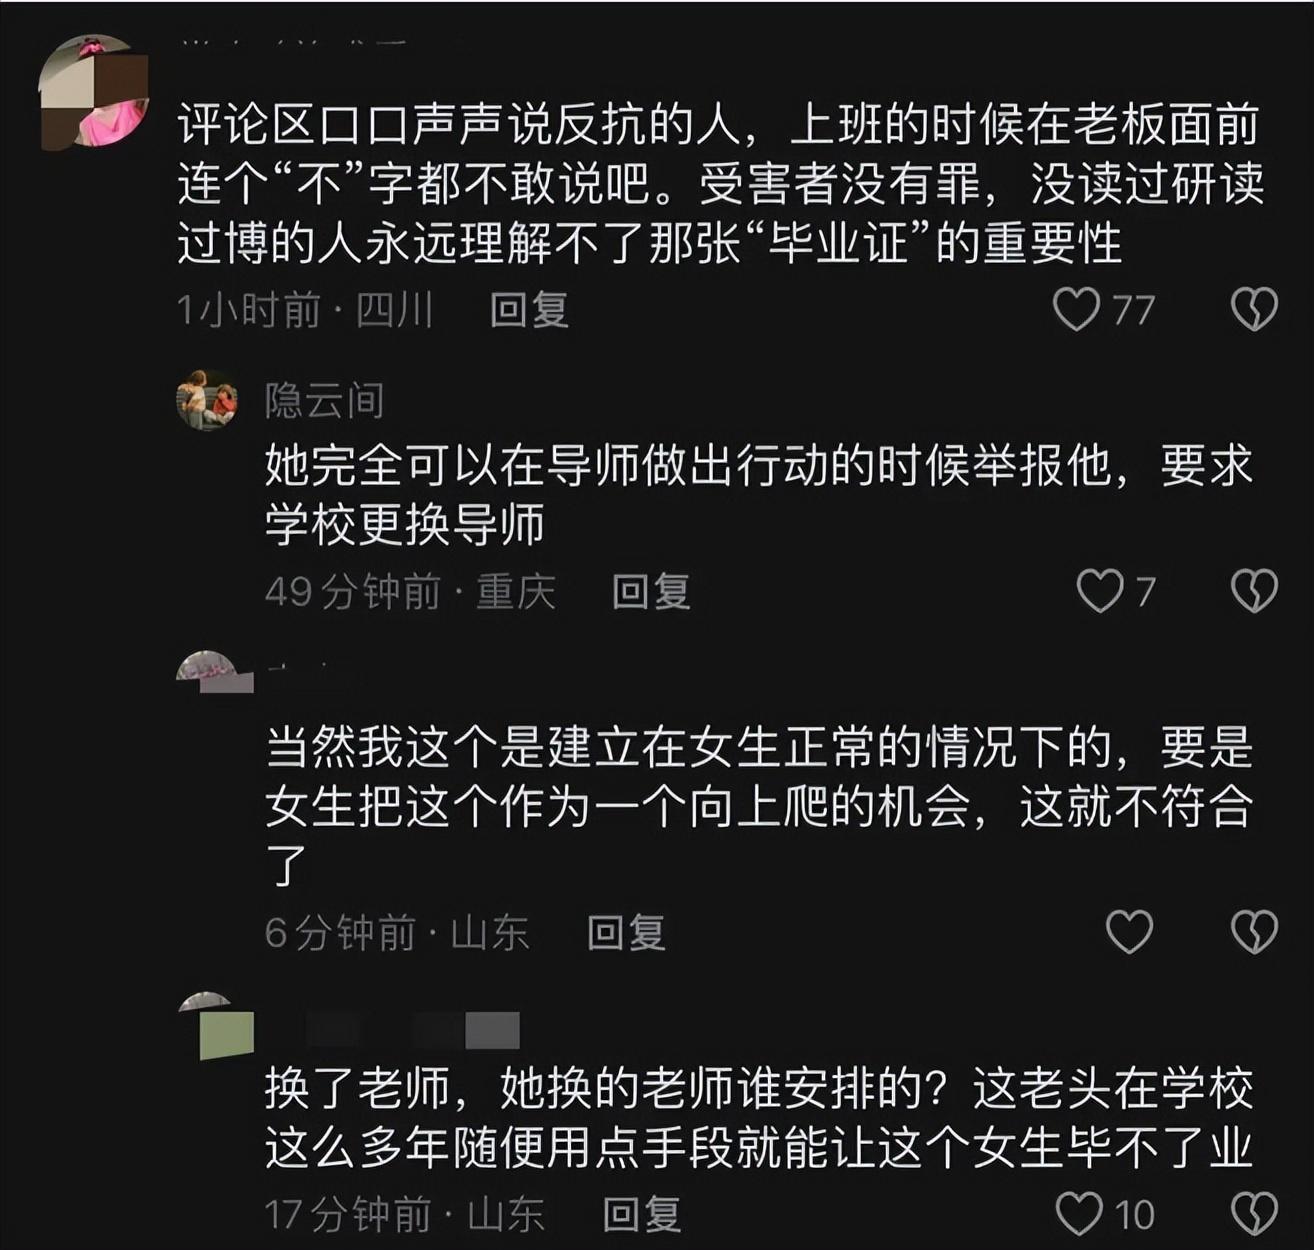The image size is (1314, 1250).
Task: Tap broken-heart icon on 隐云间's comment
Action: (1254, 591)
